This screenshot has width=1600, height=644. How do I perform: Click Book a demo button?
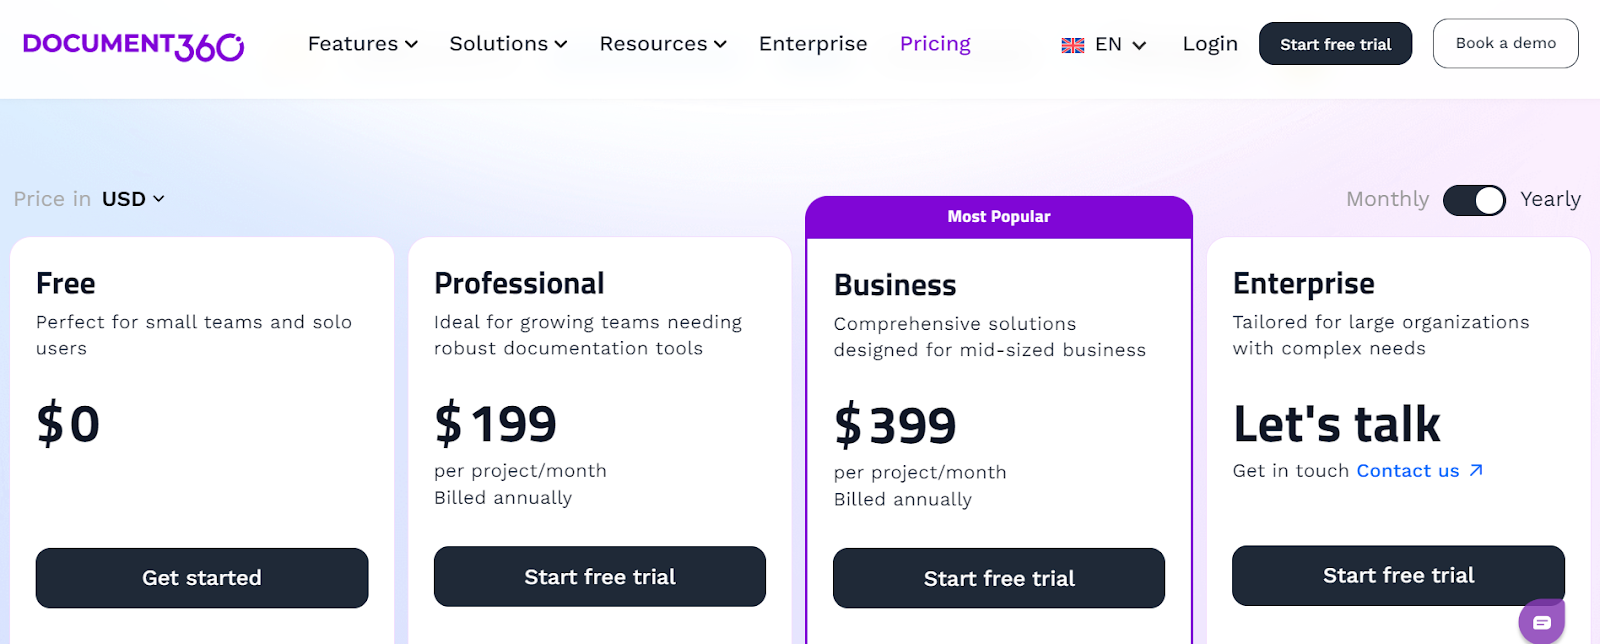coord(1505,43)
